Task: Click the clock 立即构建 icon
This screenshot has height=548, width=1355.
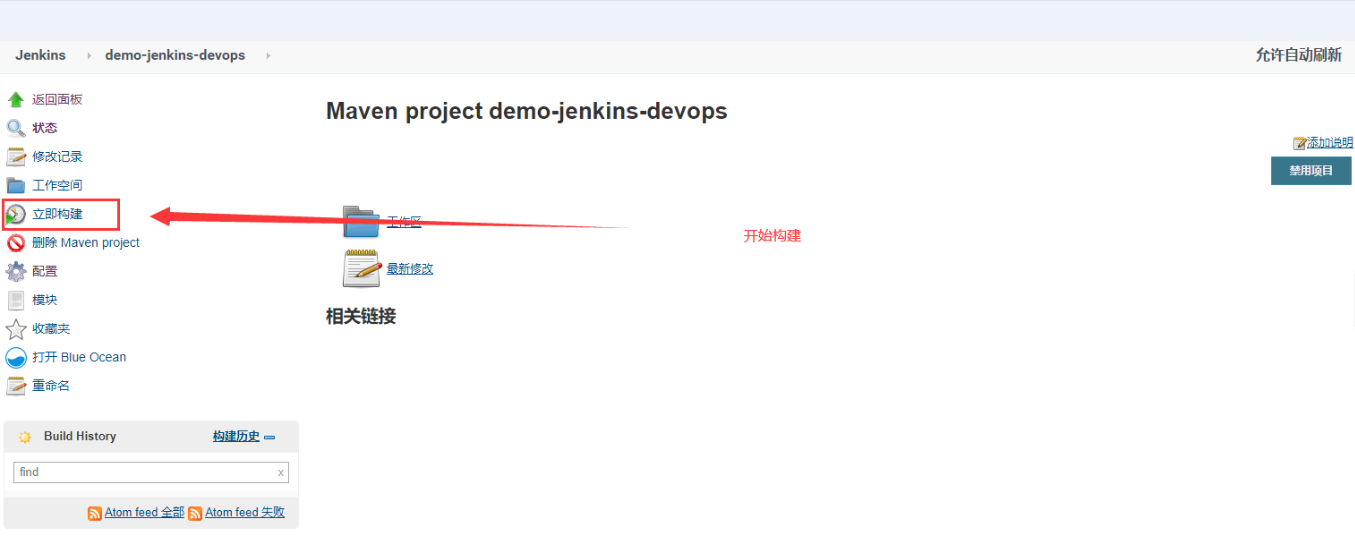Action: click(16, 214)
